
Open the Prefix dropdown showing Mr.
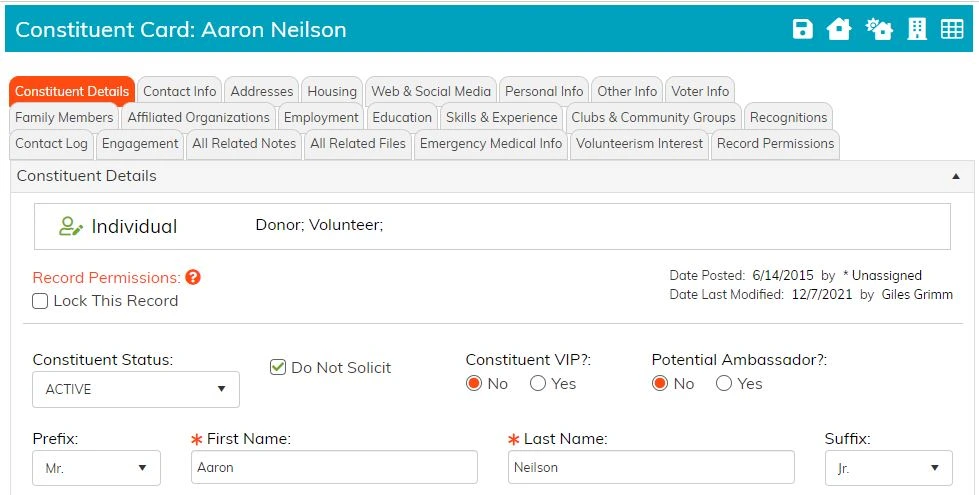point(96,468)
